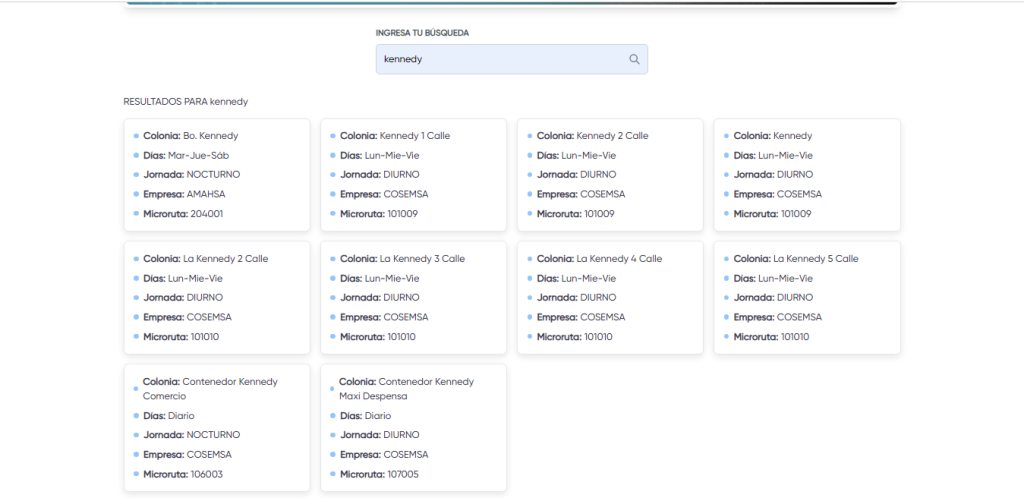Click the RESULTADOS PARA kennedy heading
The width and height of the screenshot is (1024, 498).
185,102
